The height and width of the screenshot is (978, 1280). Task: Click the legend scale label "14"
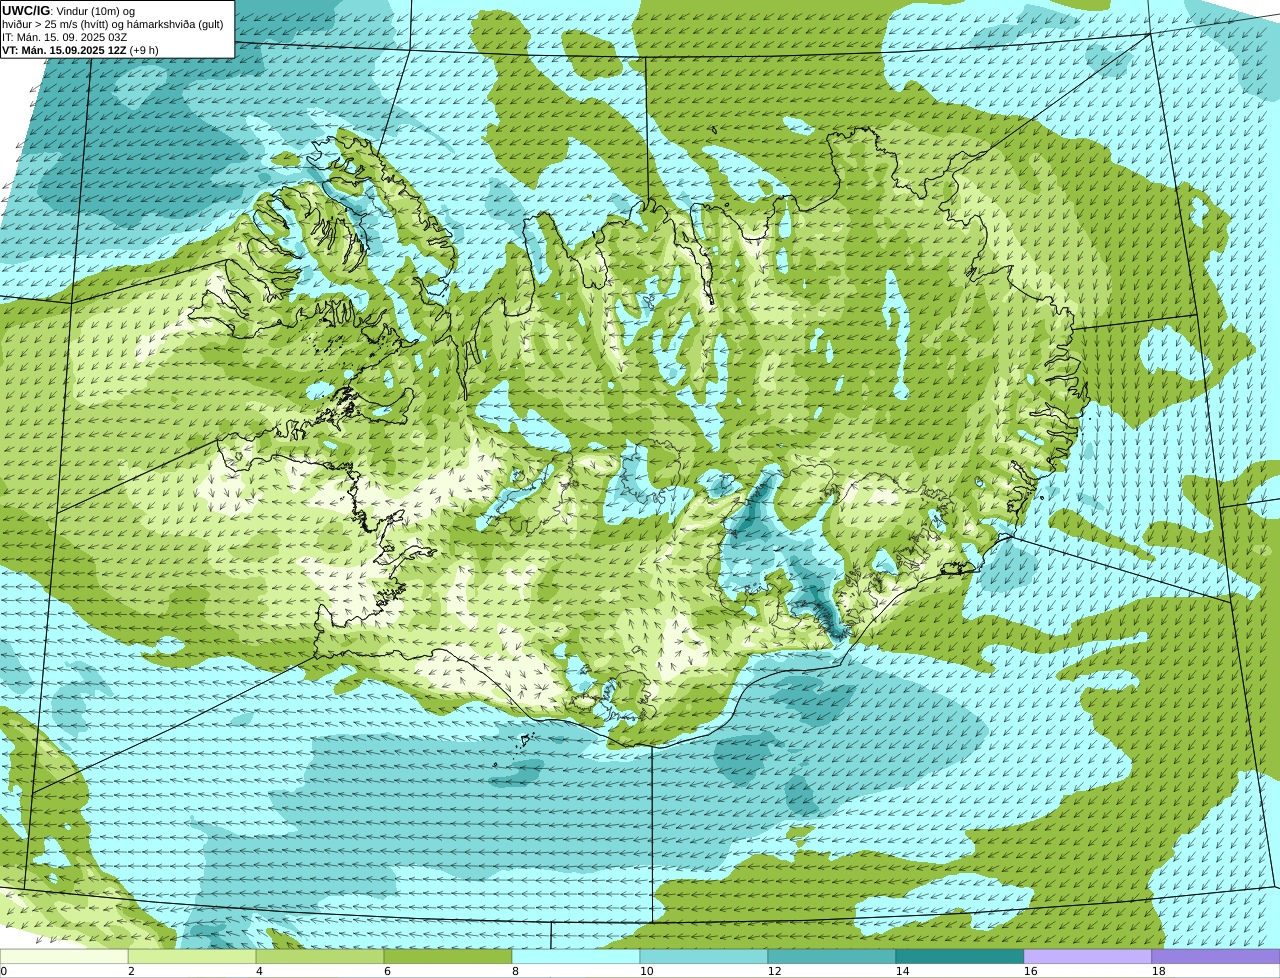click(902, 971)
